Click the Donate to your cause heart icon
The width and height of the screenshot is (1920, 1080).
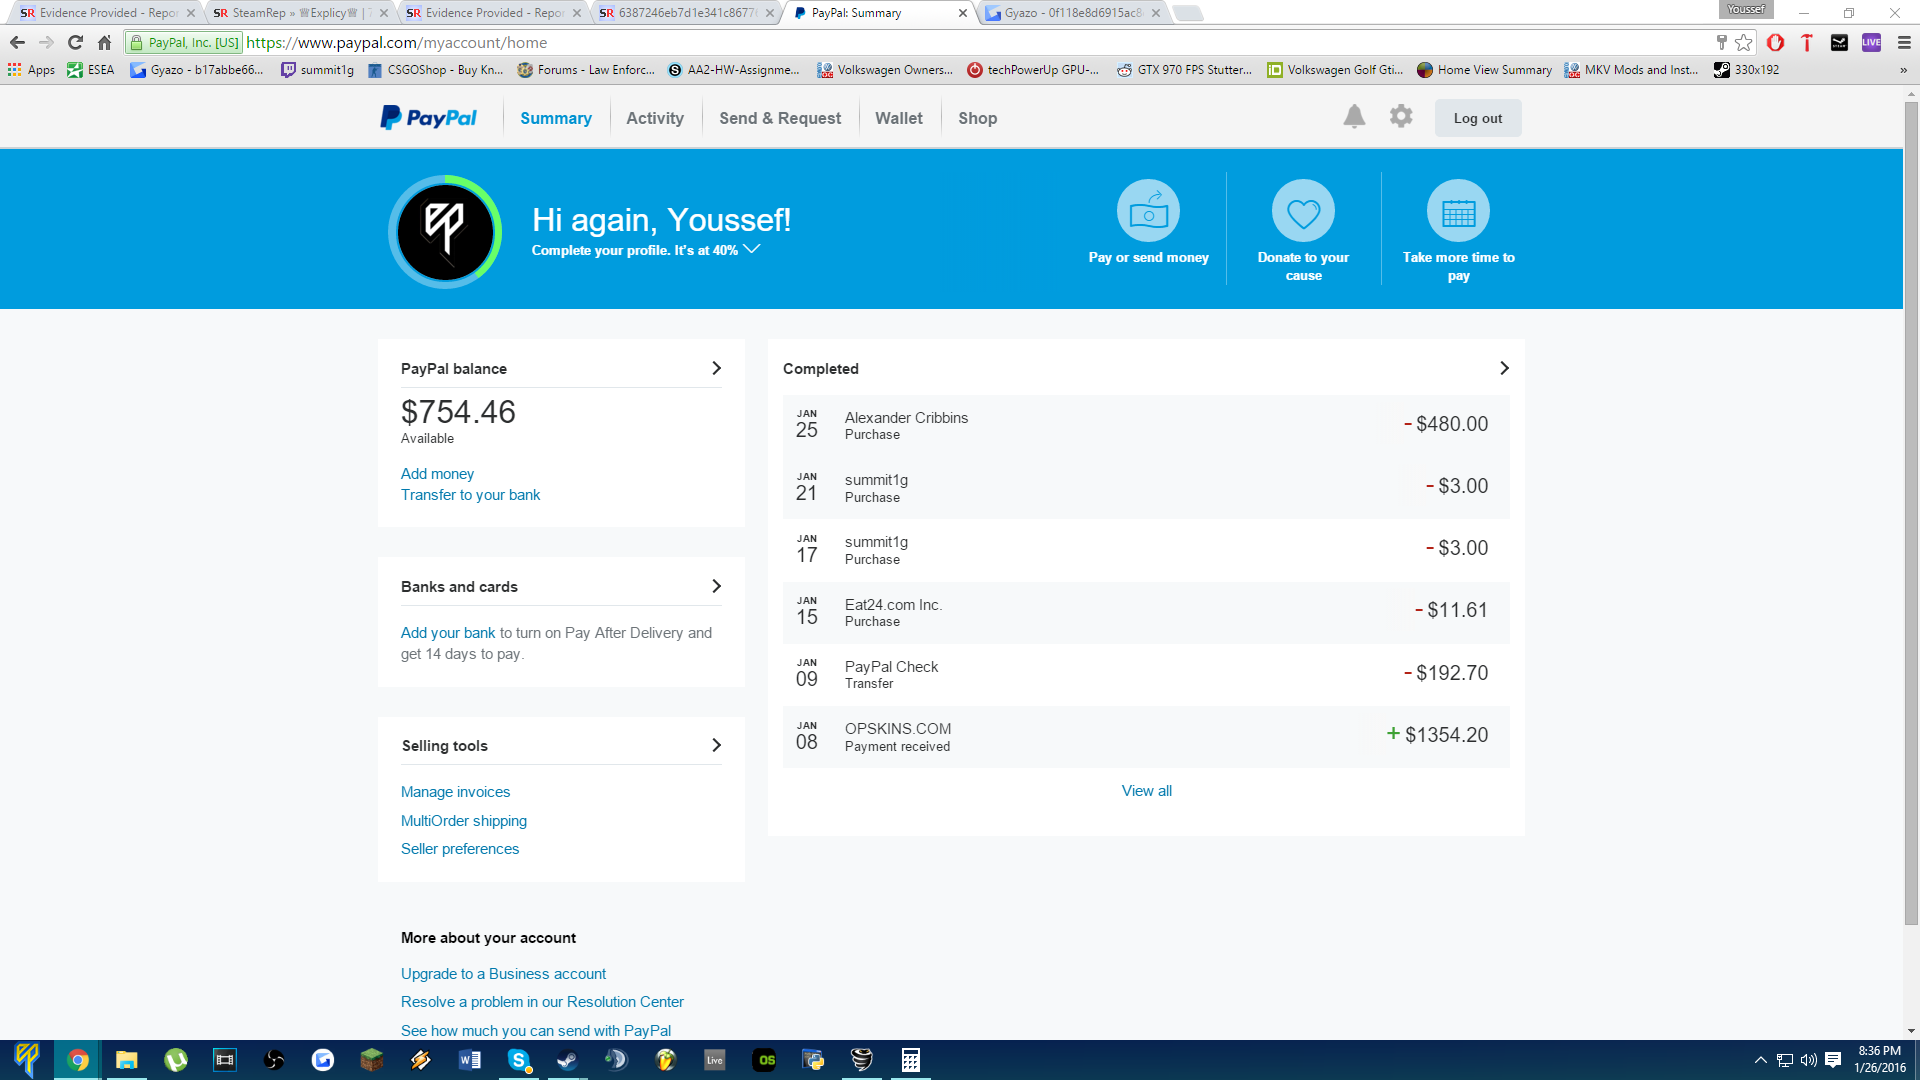(1303, 211)
